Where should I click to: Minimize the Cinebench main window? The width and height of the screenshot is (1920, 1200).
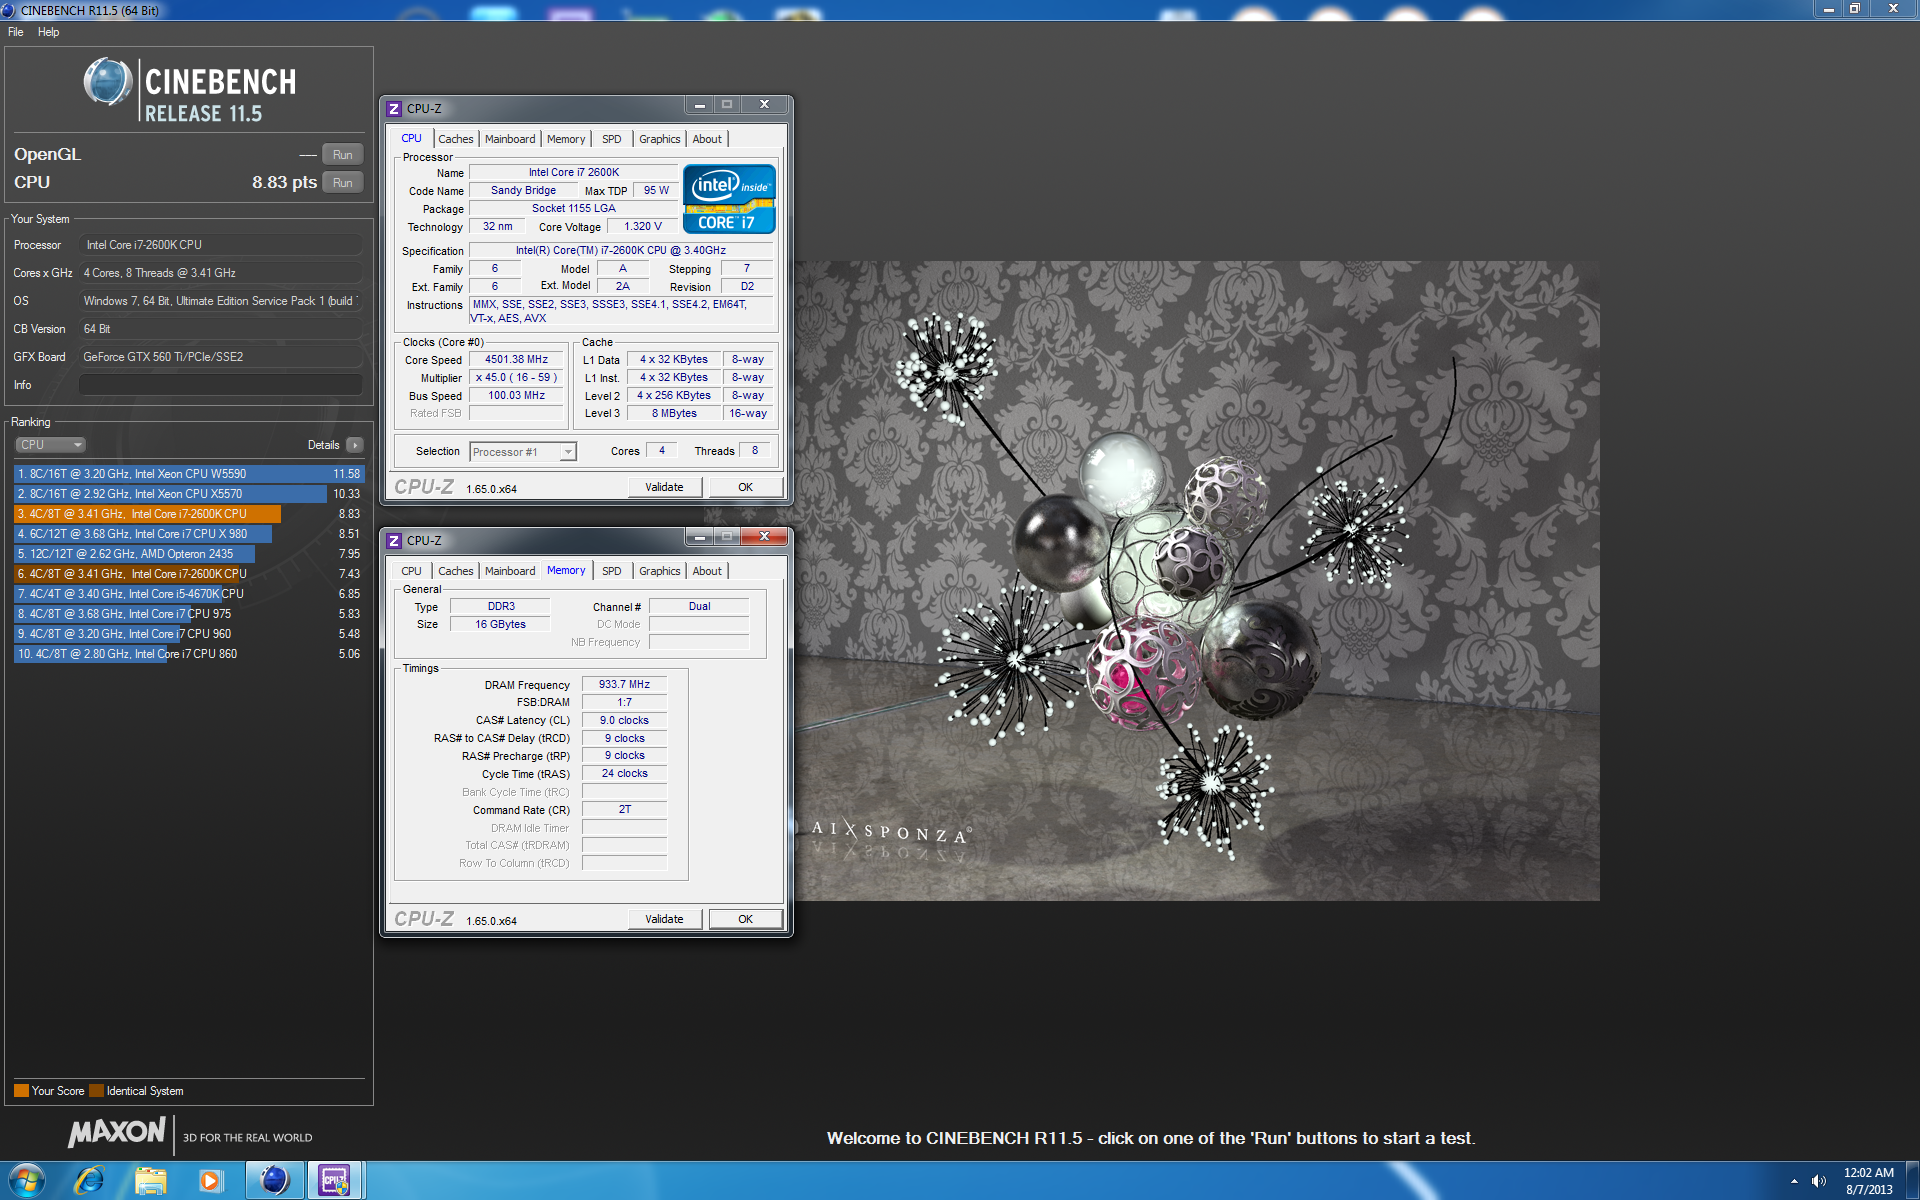pyautogui.click(x=1828, y=9)
